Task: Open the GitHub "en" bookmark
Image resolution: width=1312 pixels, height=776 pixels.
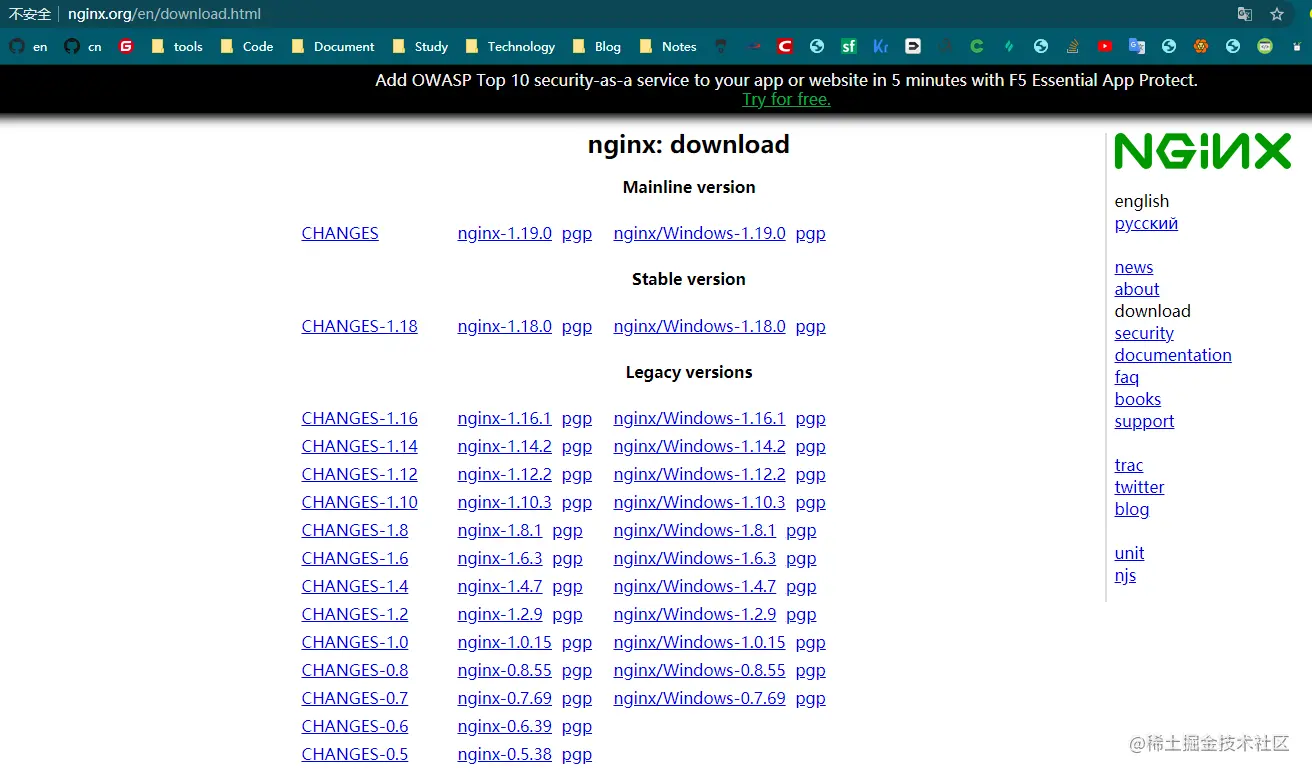Action: [x=28, y=46]
